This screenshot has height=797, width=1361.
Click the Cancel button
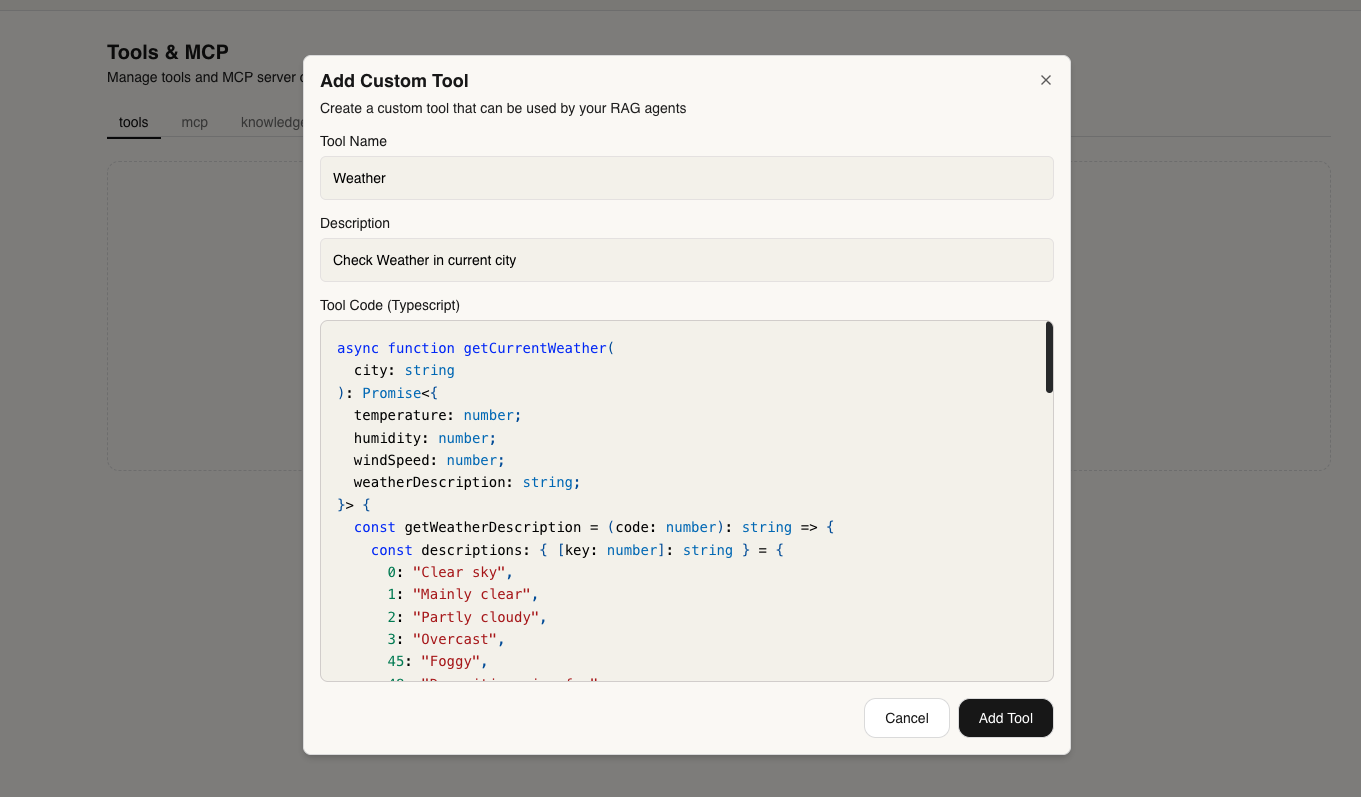click(x=906, y=718)
